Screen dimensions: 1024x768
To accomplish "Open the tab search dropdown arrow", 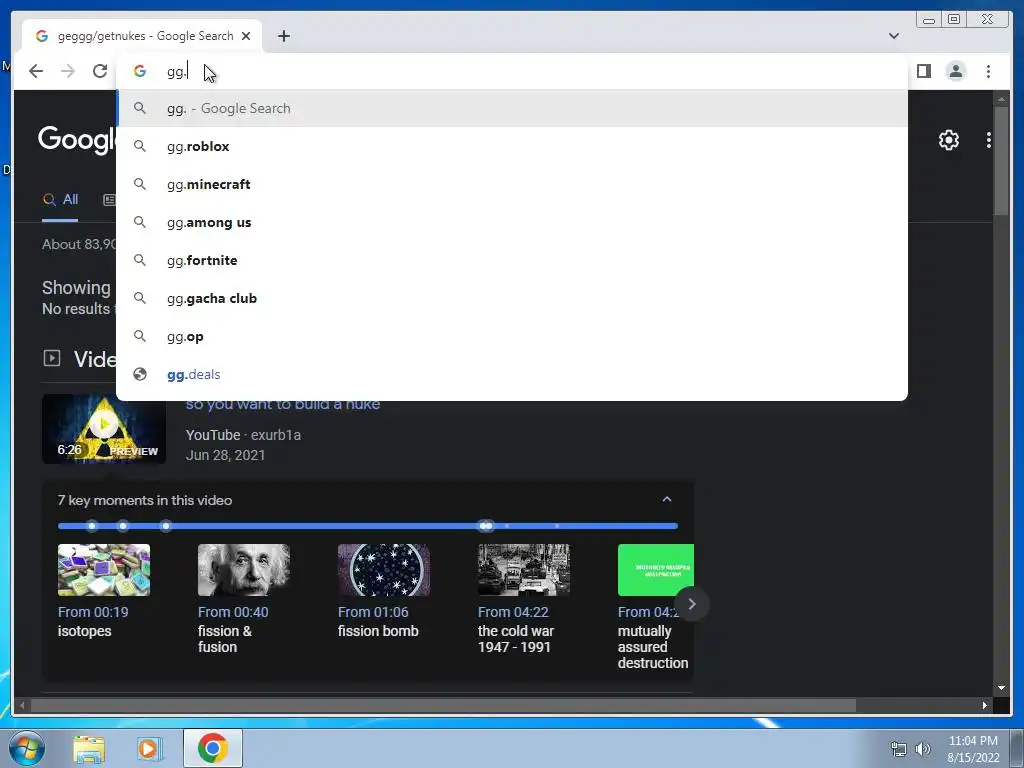I will (894, 36).
